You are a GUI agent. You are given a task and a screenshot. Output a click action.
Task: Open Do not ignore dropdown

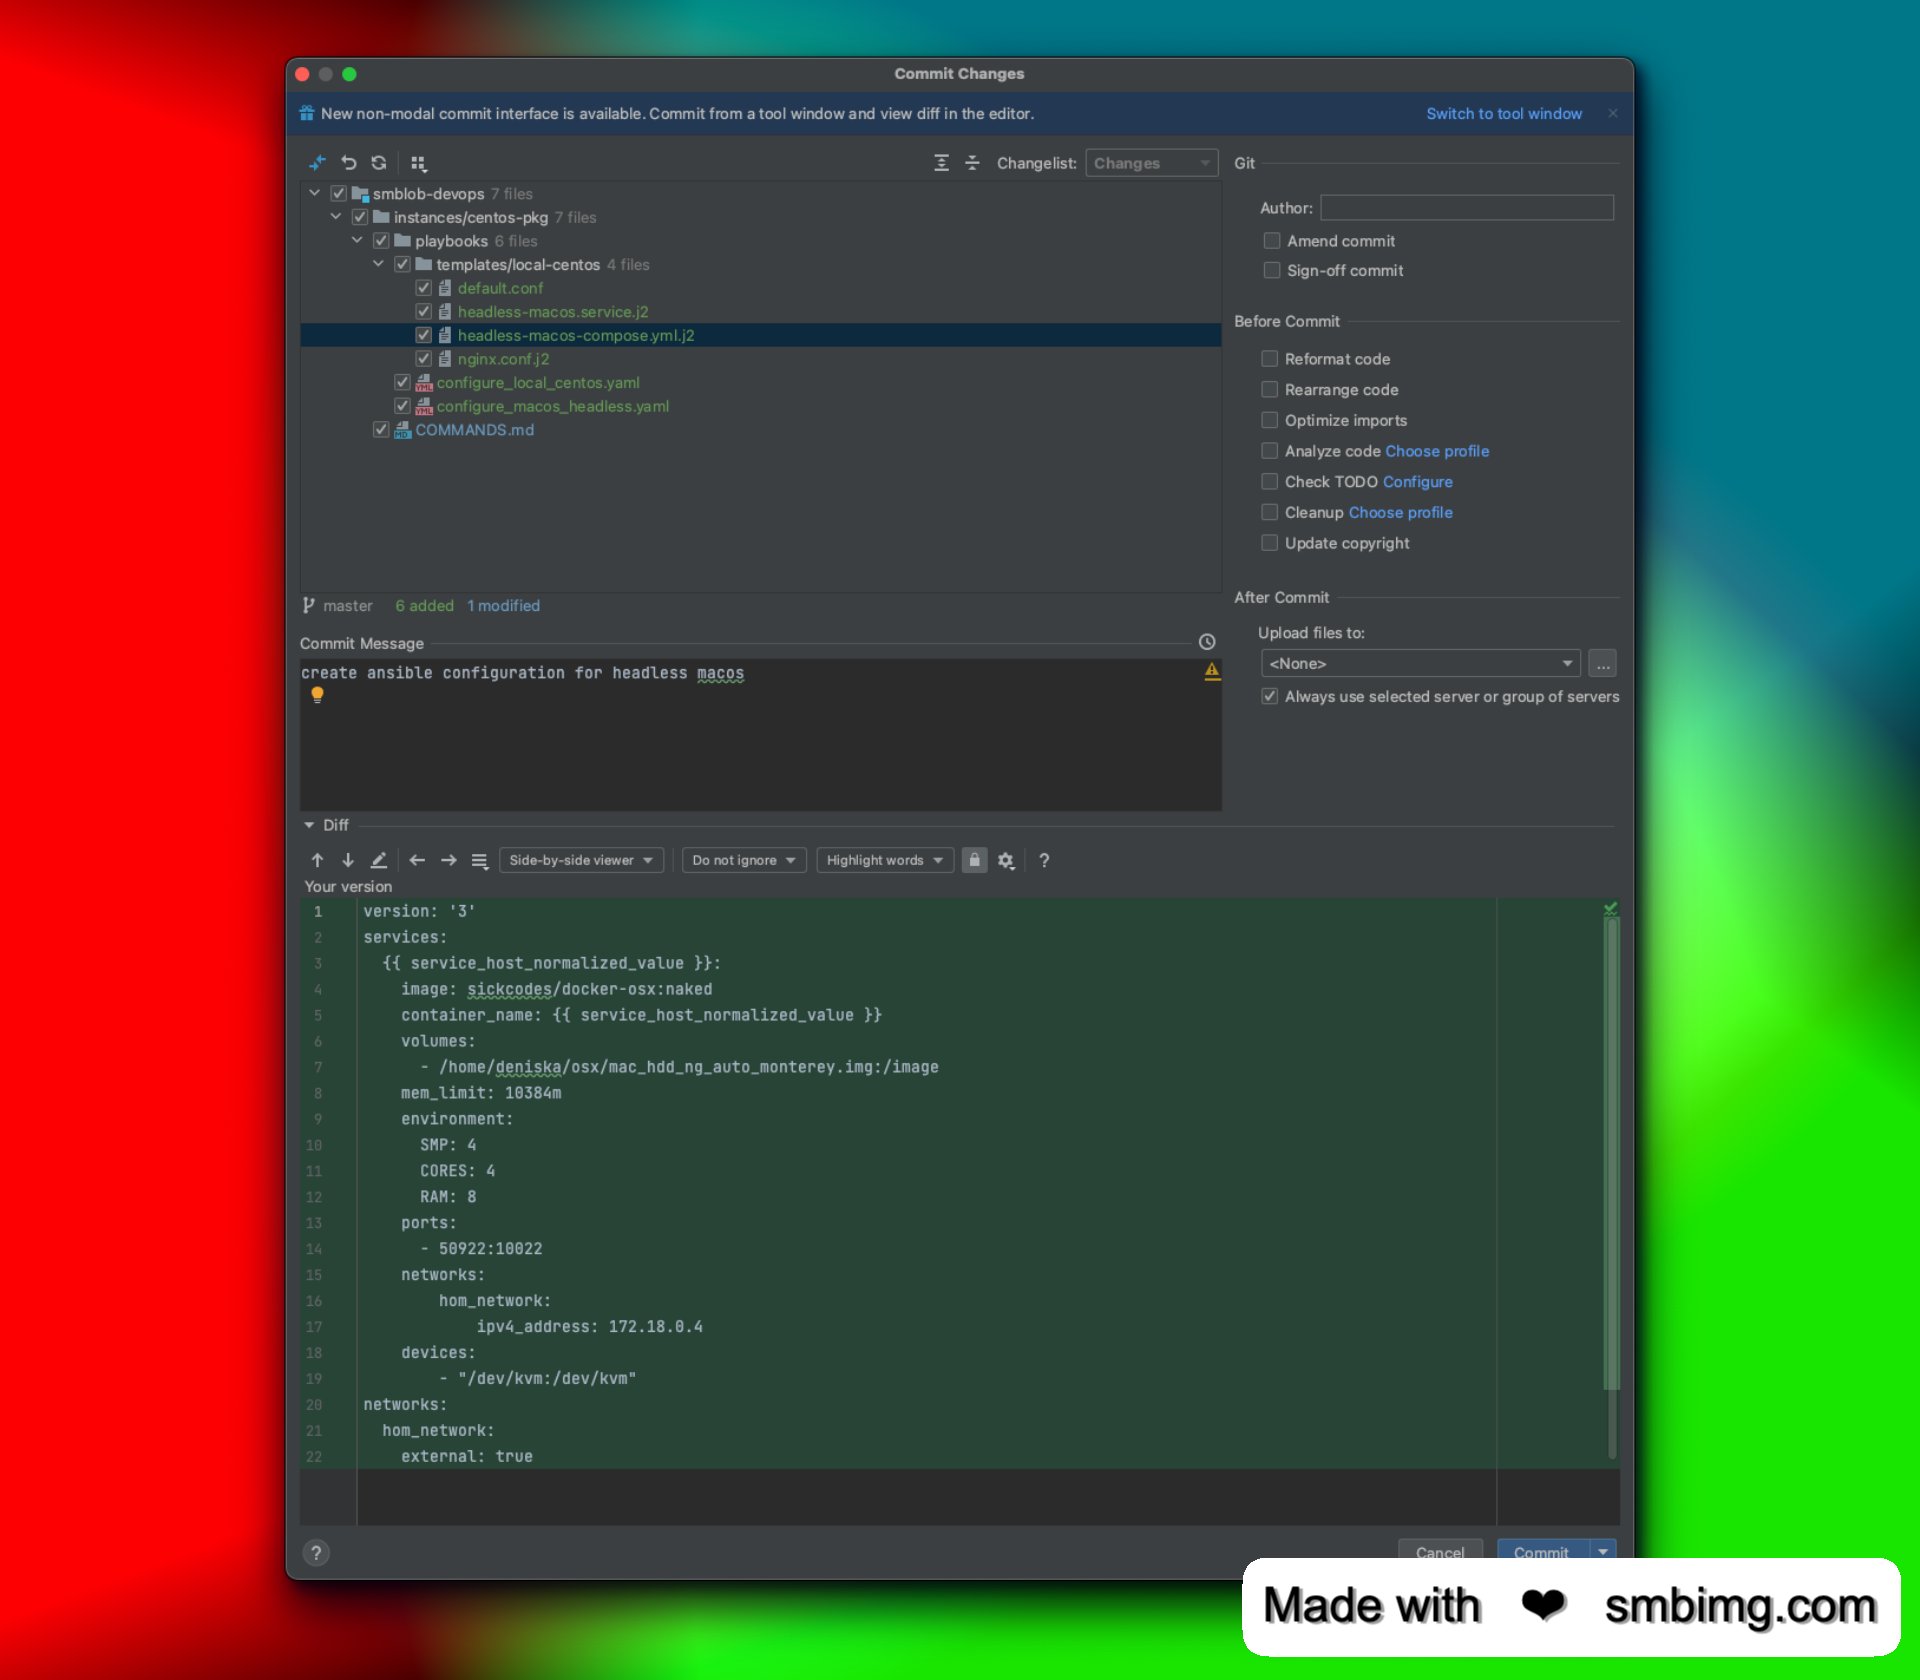(744, 860)
